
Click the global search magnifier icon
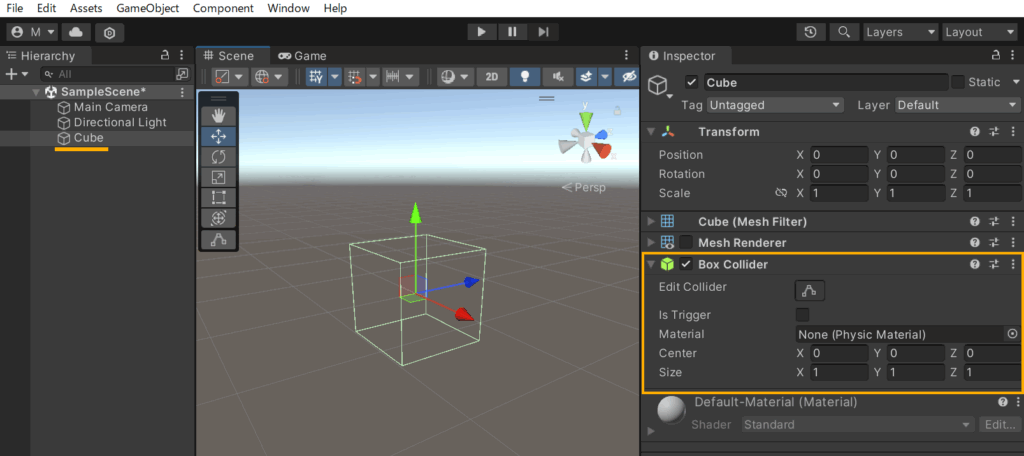pyautogui.click(x=844, y=32)
